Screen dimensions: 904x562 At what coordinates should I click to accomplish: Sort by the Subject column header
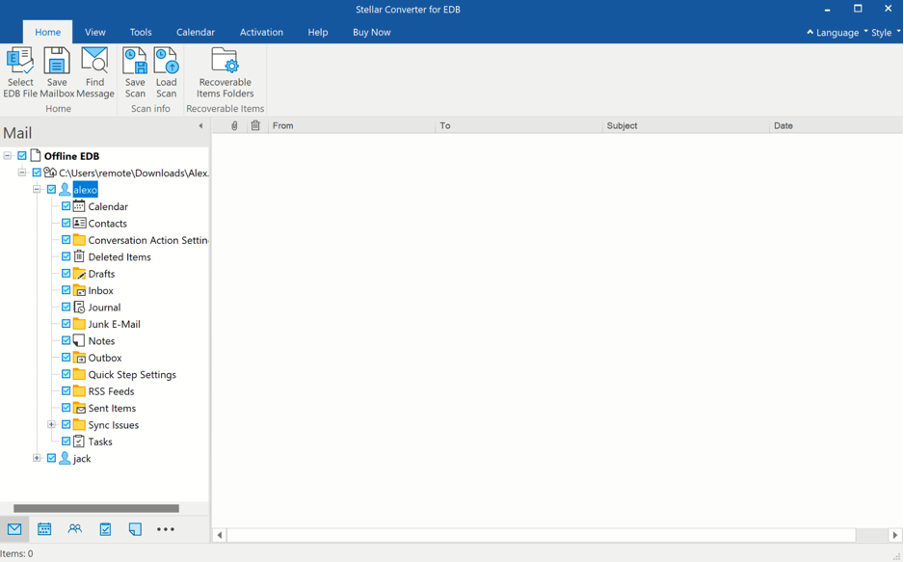pyautogui.click(x=686, y=126)
